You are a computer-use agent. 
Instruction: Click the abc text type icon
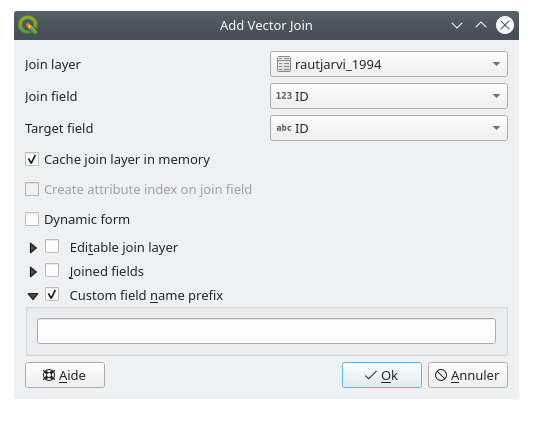[x=284, y=128]
